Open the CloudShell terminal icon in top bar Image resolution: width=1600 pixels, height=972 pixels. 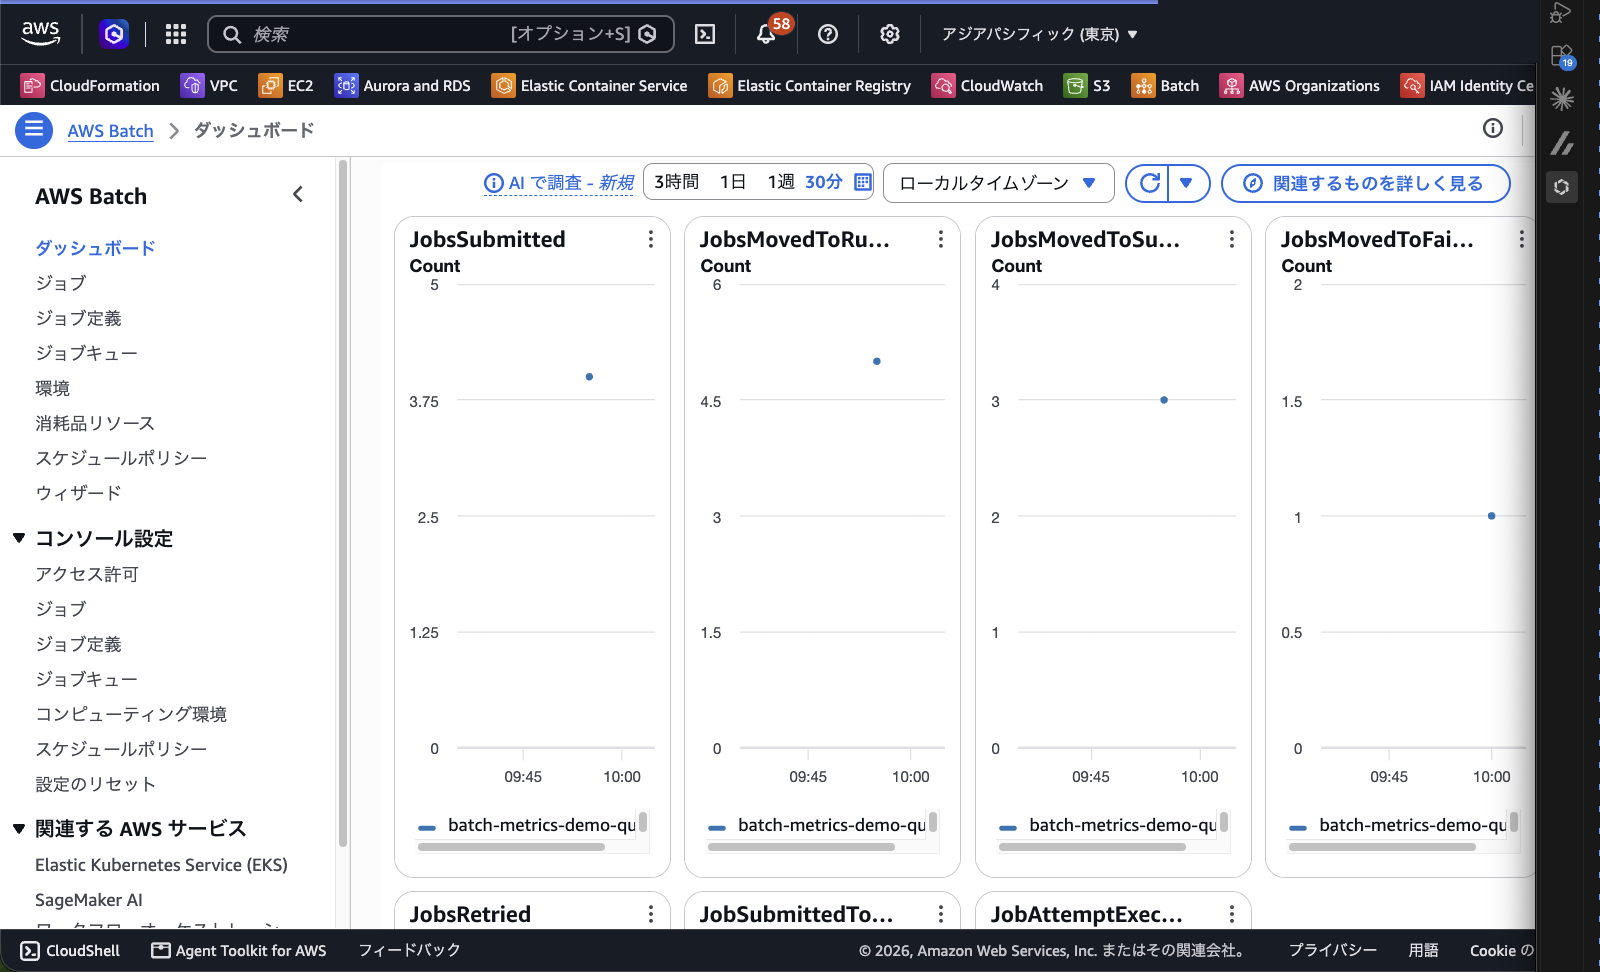pos(705,34)
